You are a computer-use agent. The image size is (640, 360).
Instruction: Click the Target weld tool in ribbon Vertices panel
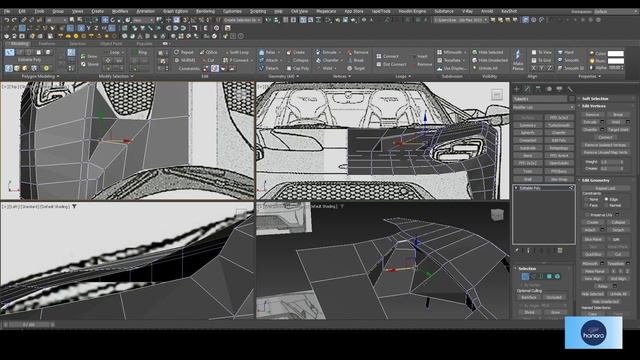click(x=356, y=68)
